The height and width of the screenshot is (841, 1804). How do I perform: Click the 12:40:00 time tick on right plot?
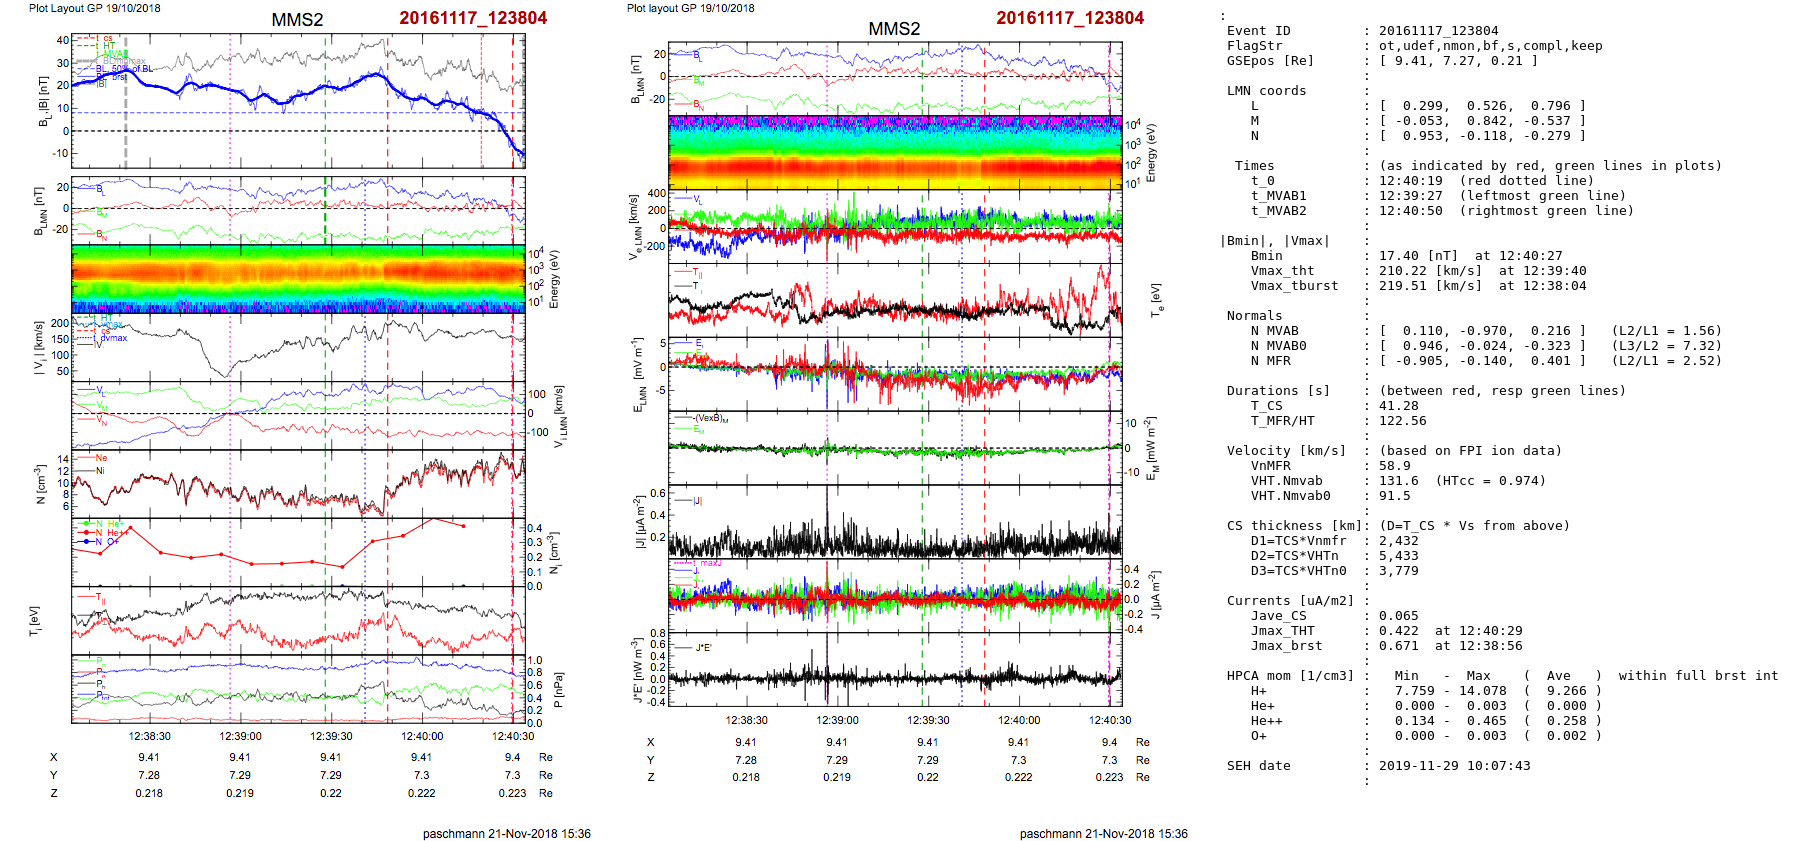click(x=1018, y=720)
